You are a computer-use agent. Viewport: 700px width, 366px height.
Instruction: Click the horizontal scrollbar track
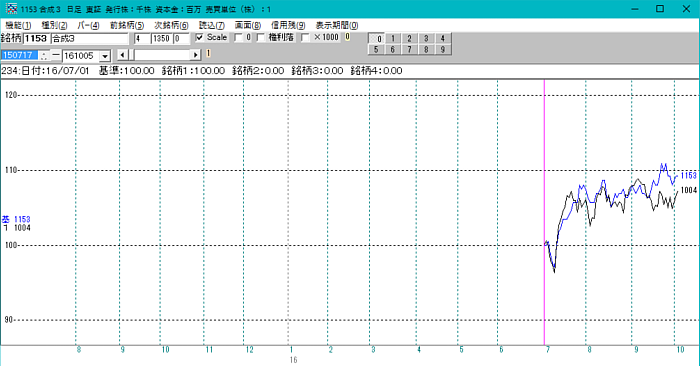point(162,55)
